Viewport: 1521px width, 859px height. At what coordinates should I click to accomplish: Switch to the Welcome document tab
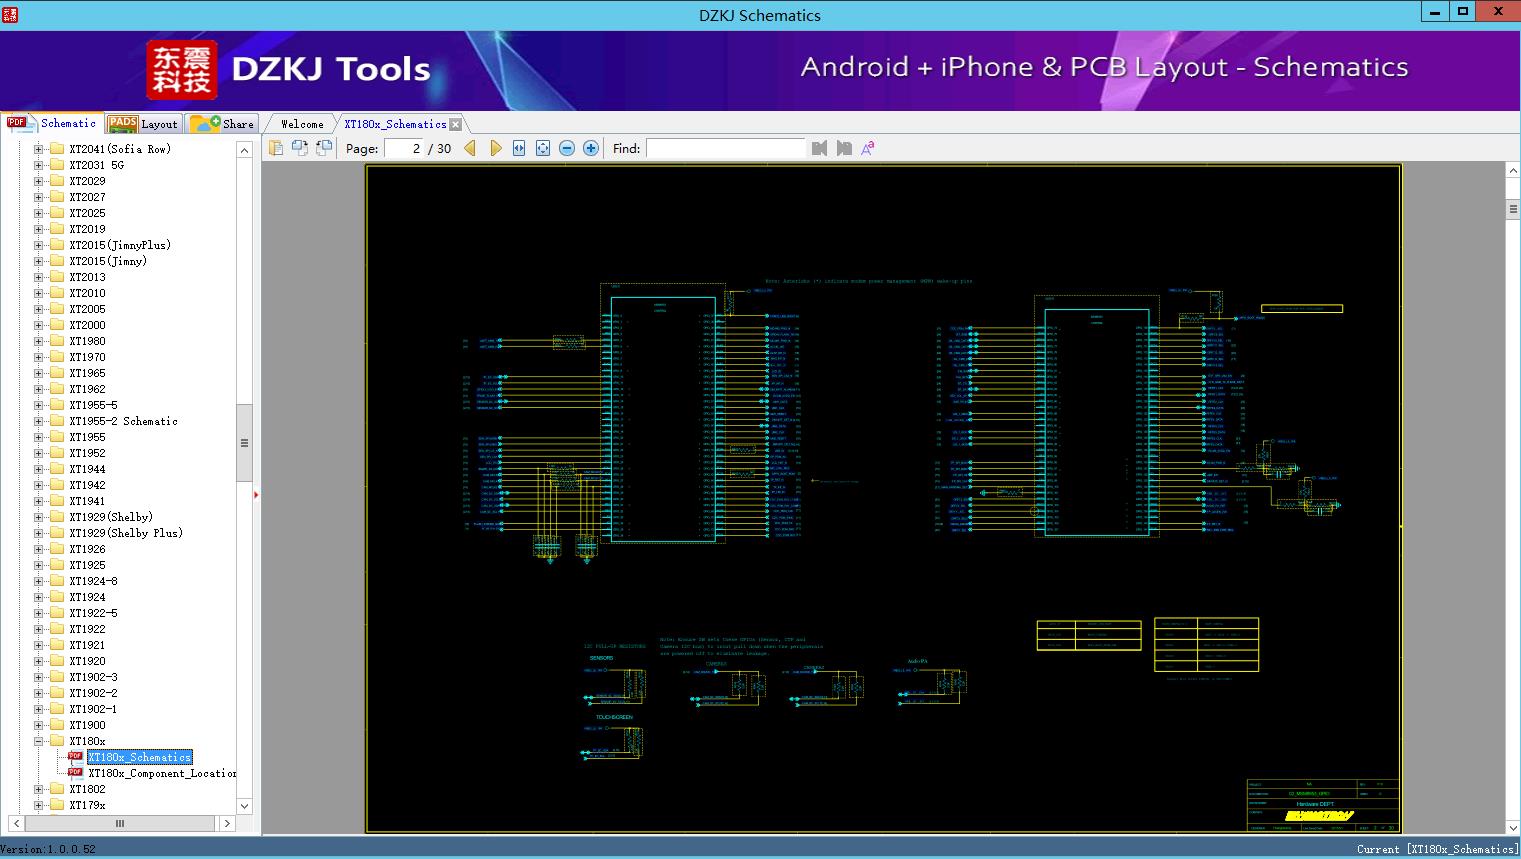[302, 124]
